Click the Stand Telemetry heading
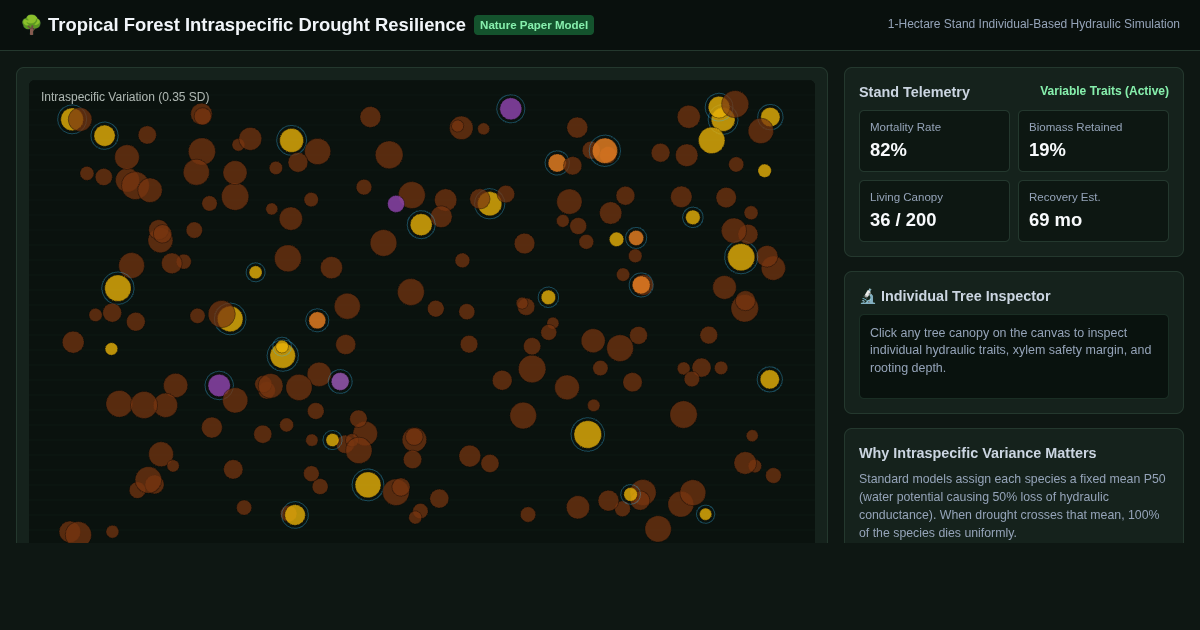The height and width of the screenshot is (630, 1200). pyautogui.click(x=914, y=92)
